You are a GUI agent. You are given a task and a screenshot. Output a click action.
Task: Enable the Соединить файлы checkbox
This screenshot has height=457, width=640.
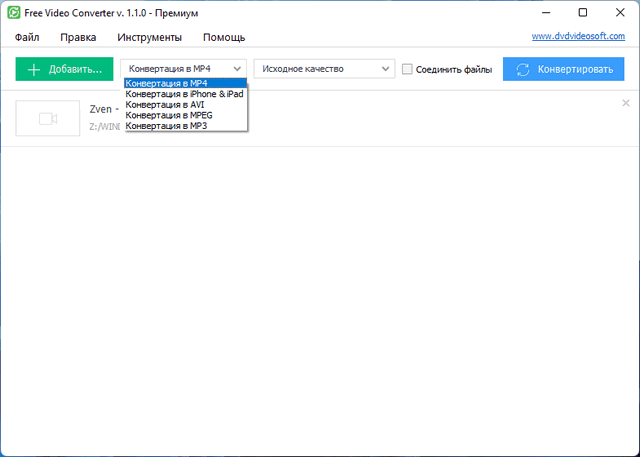pyautogui.click(x=407, y=69)
